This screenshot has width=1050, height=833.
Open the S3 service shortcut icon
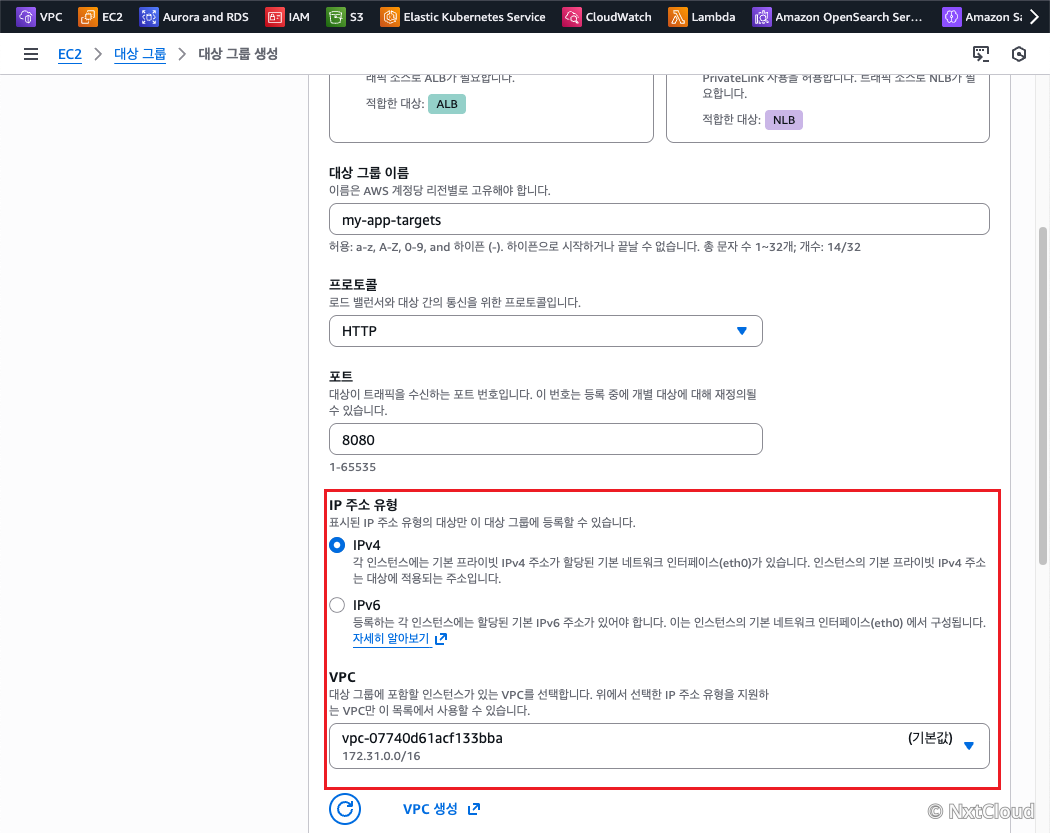pyautogui.click(x=335, y=17)
